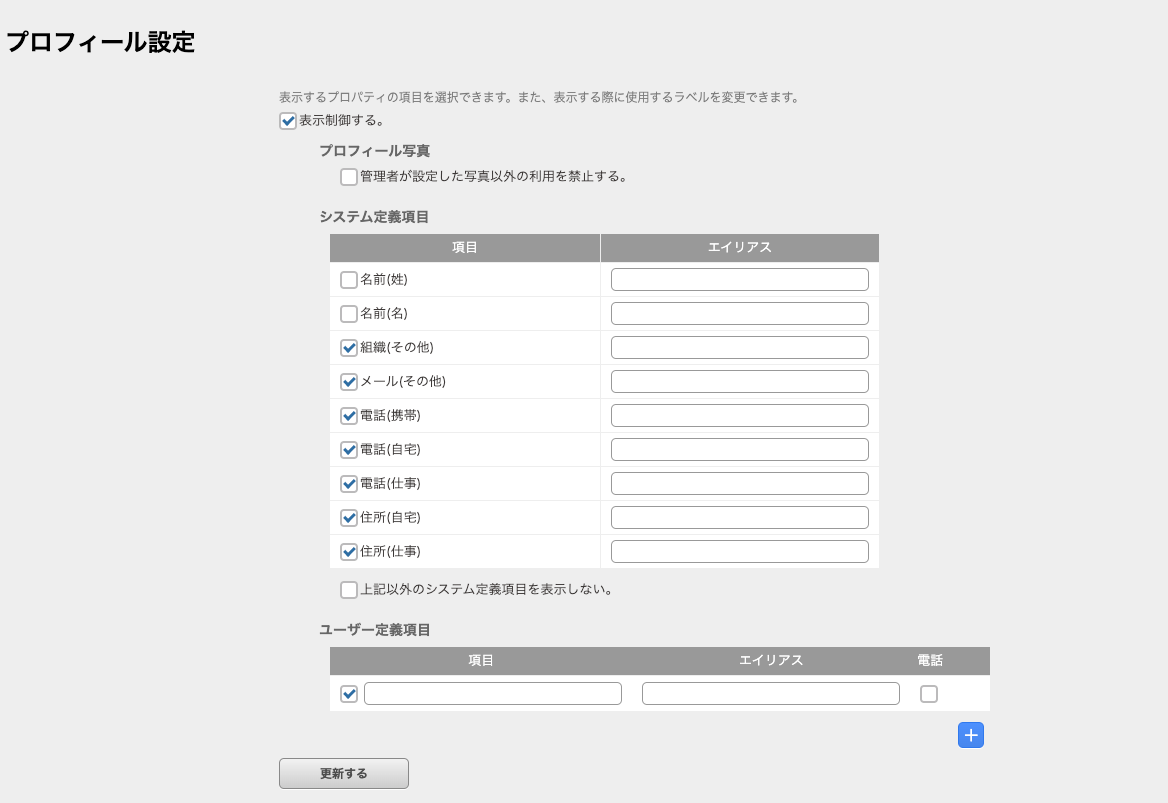Enable the profile photo restriction checkbox

[x=348, y=176]
